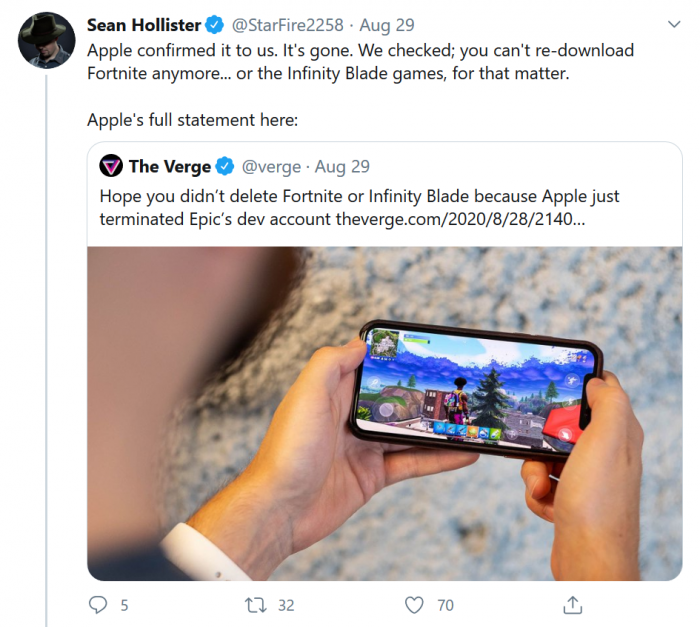
Task: Click the retweet arrows icon
Action: click(x=255, y=604)
